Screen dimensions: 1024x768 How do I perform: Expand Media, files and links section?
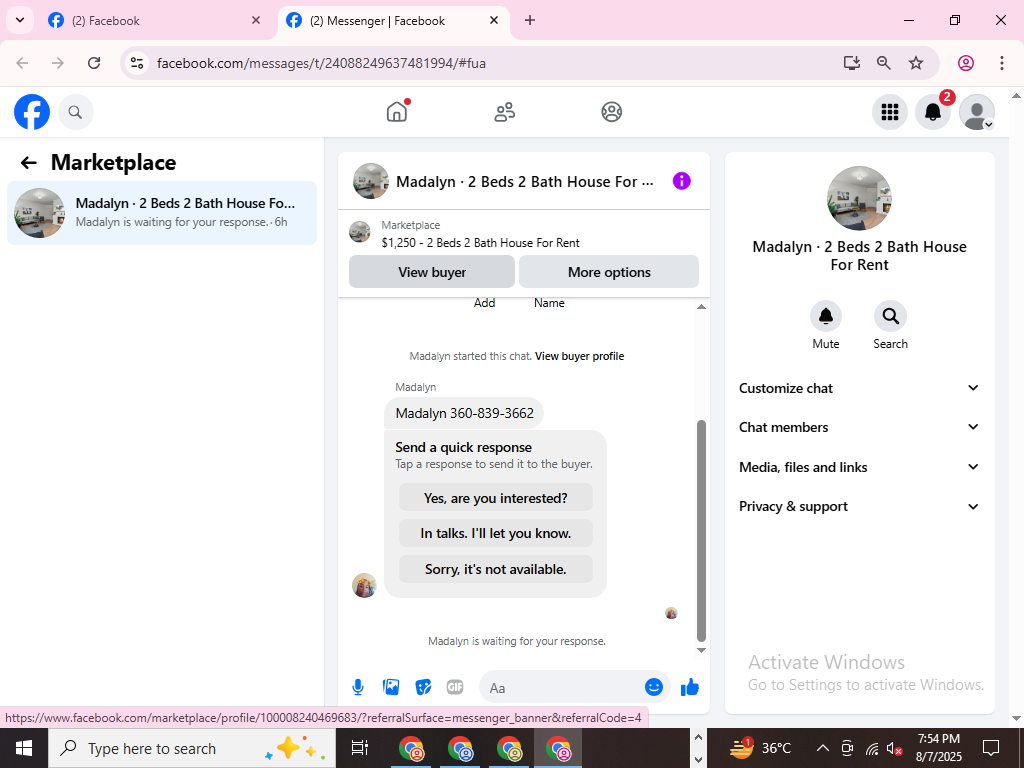click(859, 467)
